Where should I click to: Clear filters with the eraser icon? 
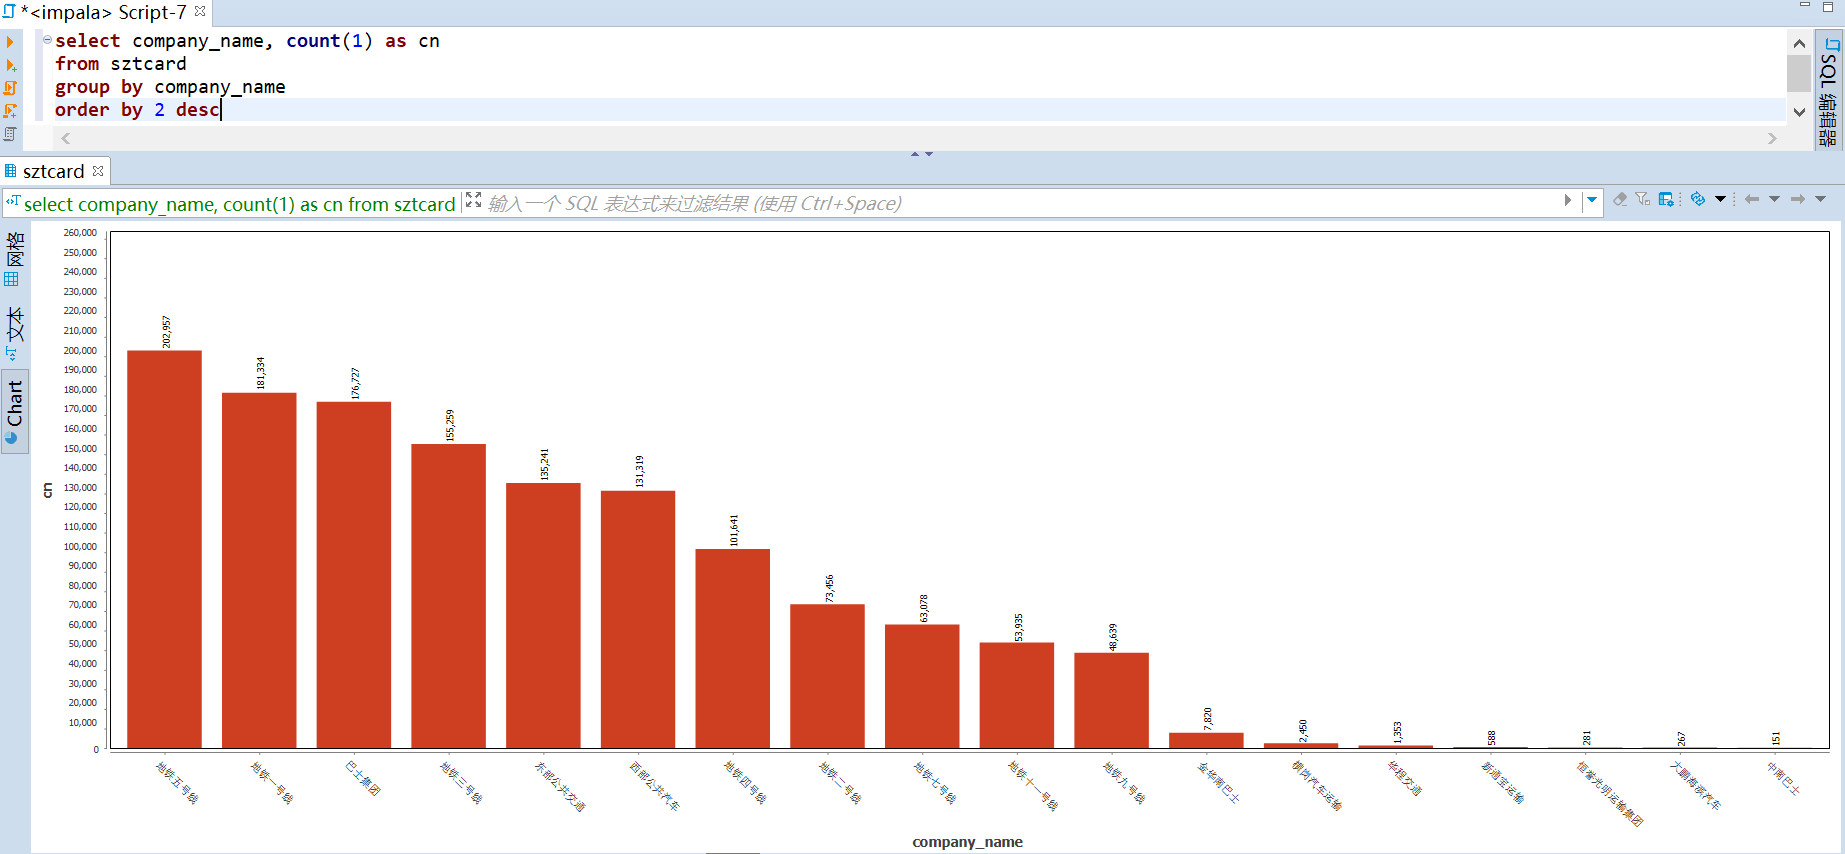pos(1620,199)
